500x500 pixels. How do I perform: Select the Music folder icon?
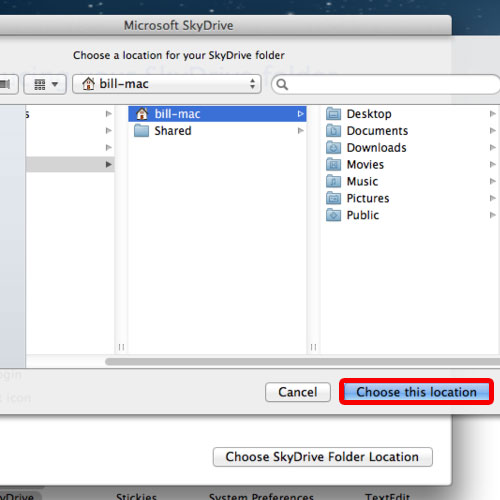click(x=333, y=181)
